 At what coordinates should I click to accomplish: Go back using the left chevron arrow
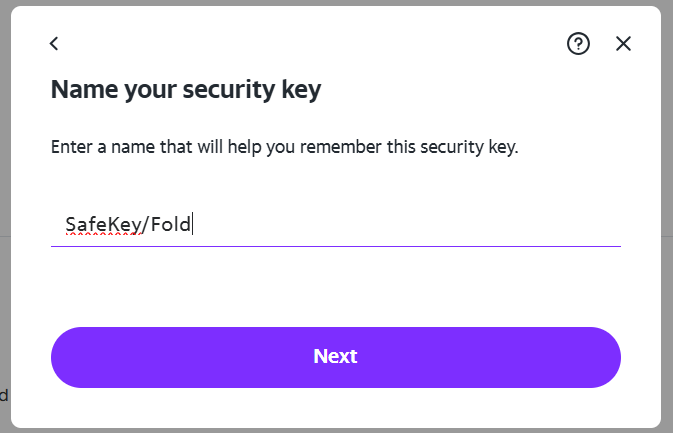(x=54, y=43)
